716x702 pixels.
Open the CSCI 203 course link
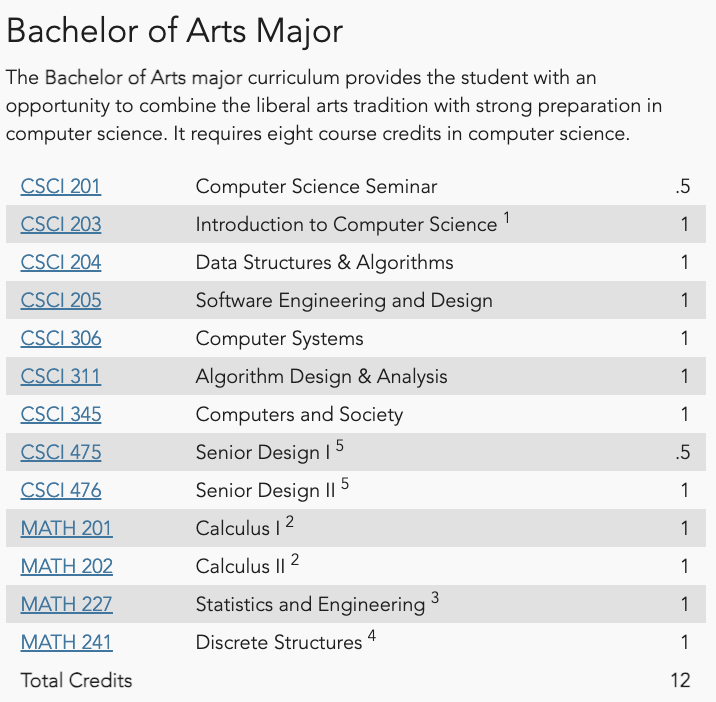(61, 224)
